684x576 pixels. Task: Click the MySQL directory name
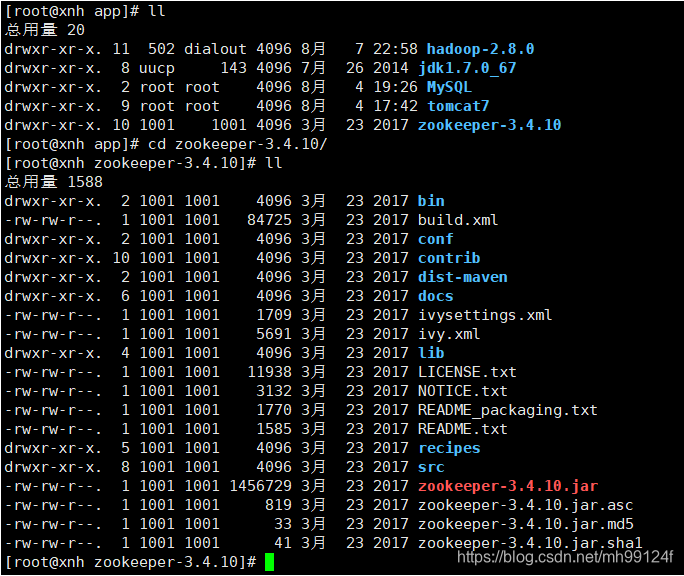pyautogui.click(x=449, y=87)
